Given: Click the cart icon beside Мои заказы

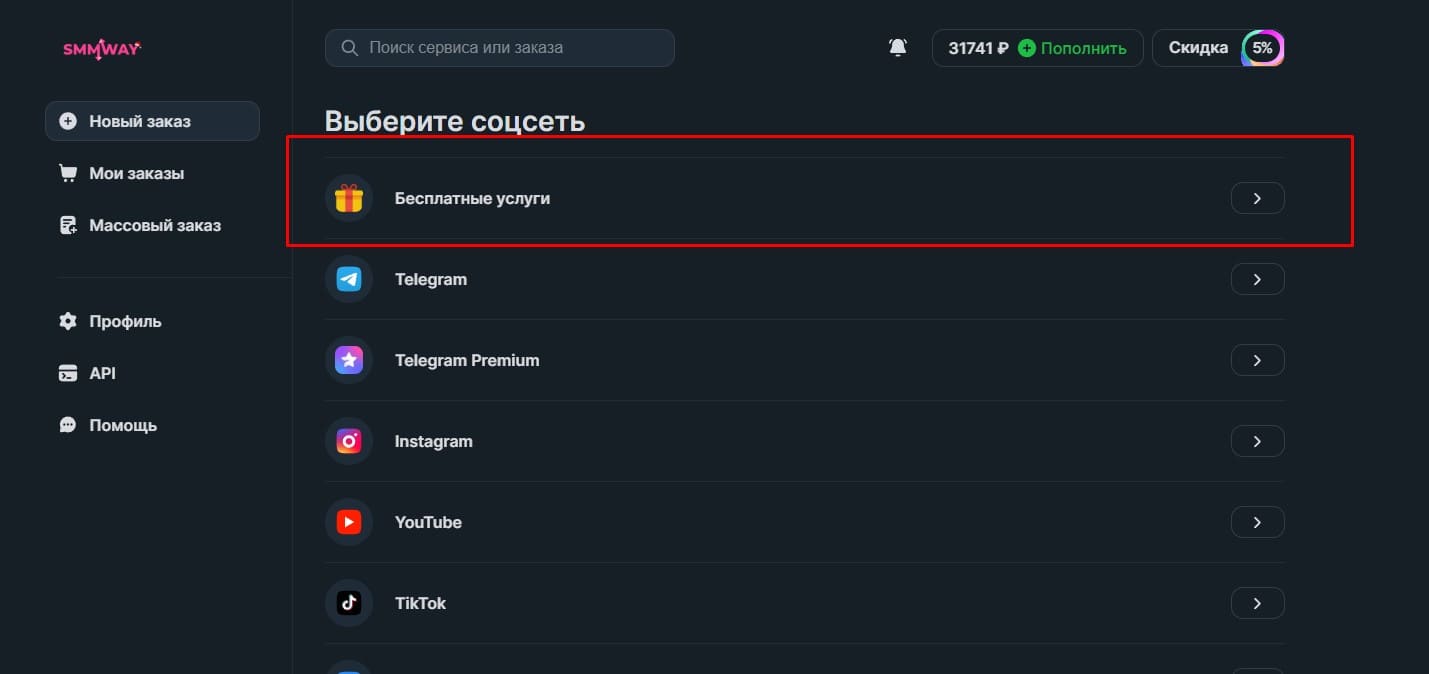Looking at the screenshot, I should tap(68, 173).
